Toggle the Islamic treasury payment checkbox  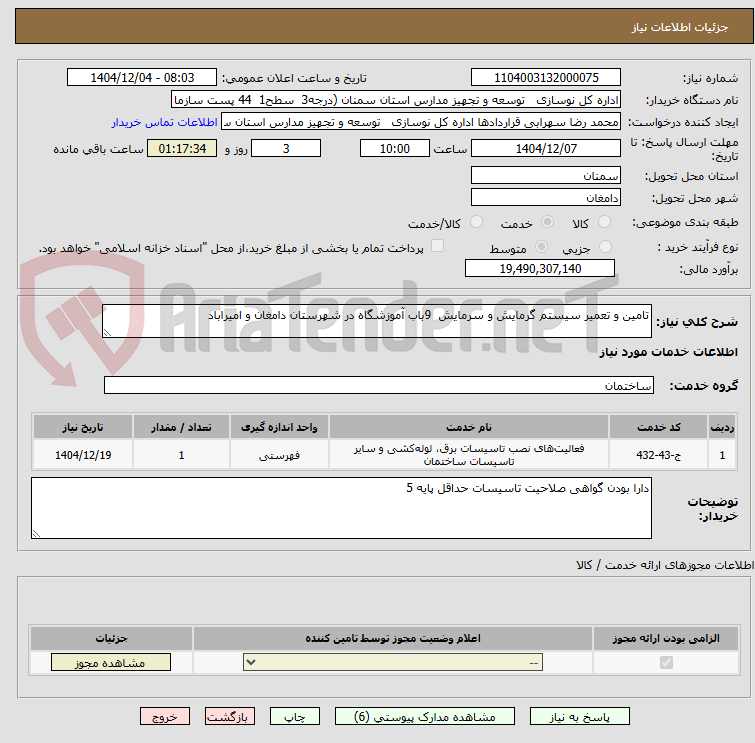[437, 246]
